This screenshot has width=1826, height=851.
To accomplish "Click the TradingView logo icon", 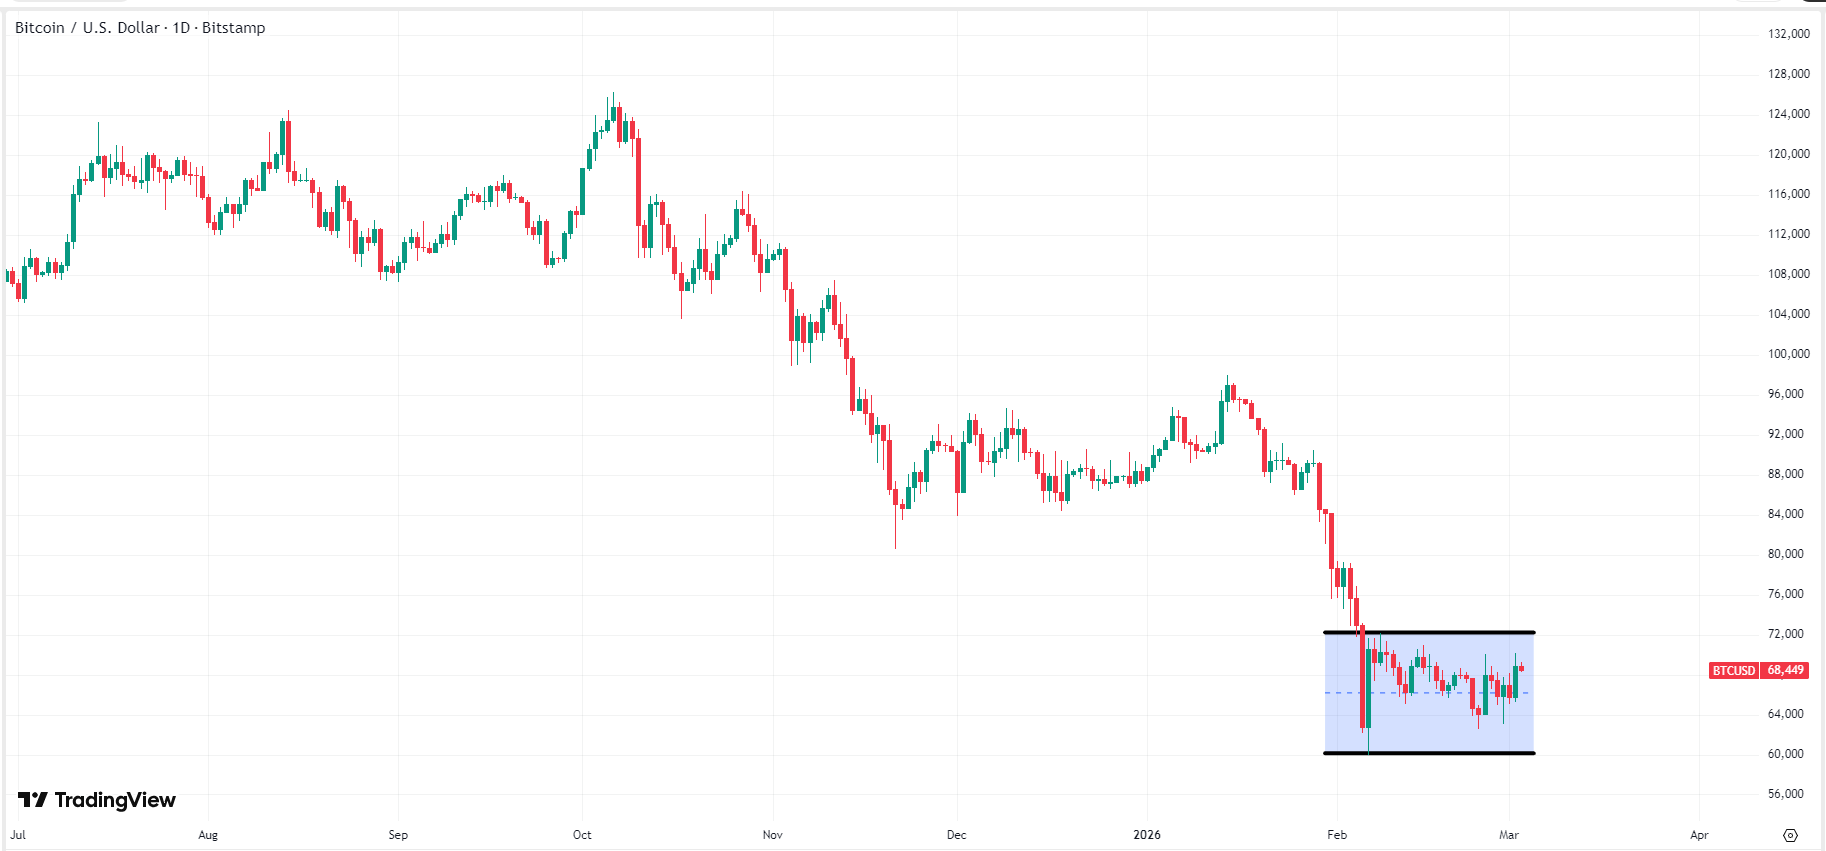I will tap(33, 800).
